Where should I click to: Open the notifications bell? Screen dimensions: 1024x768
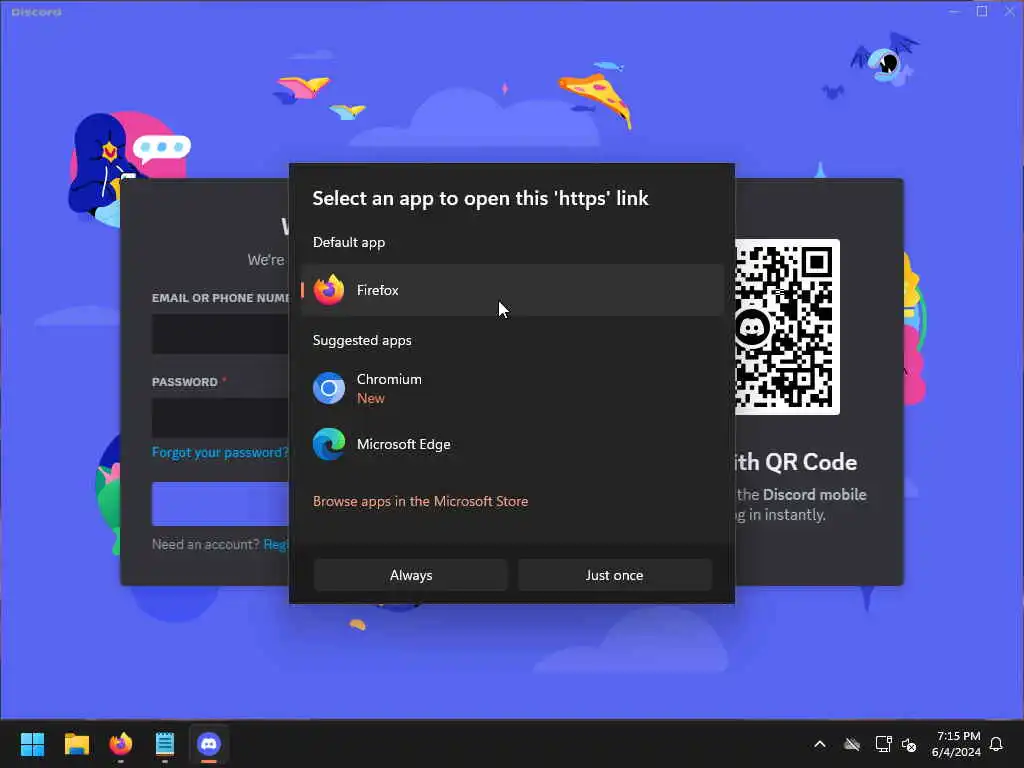click(996, 744)
